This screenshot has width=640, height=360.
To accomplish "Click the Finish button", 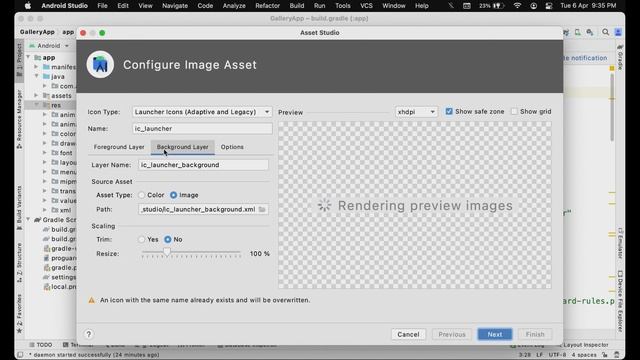I will click(x=535, y=334).
